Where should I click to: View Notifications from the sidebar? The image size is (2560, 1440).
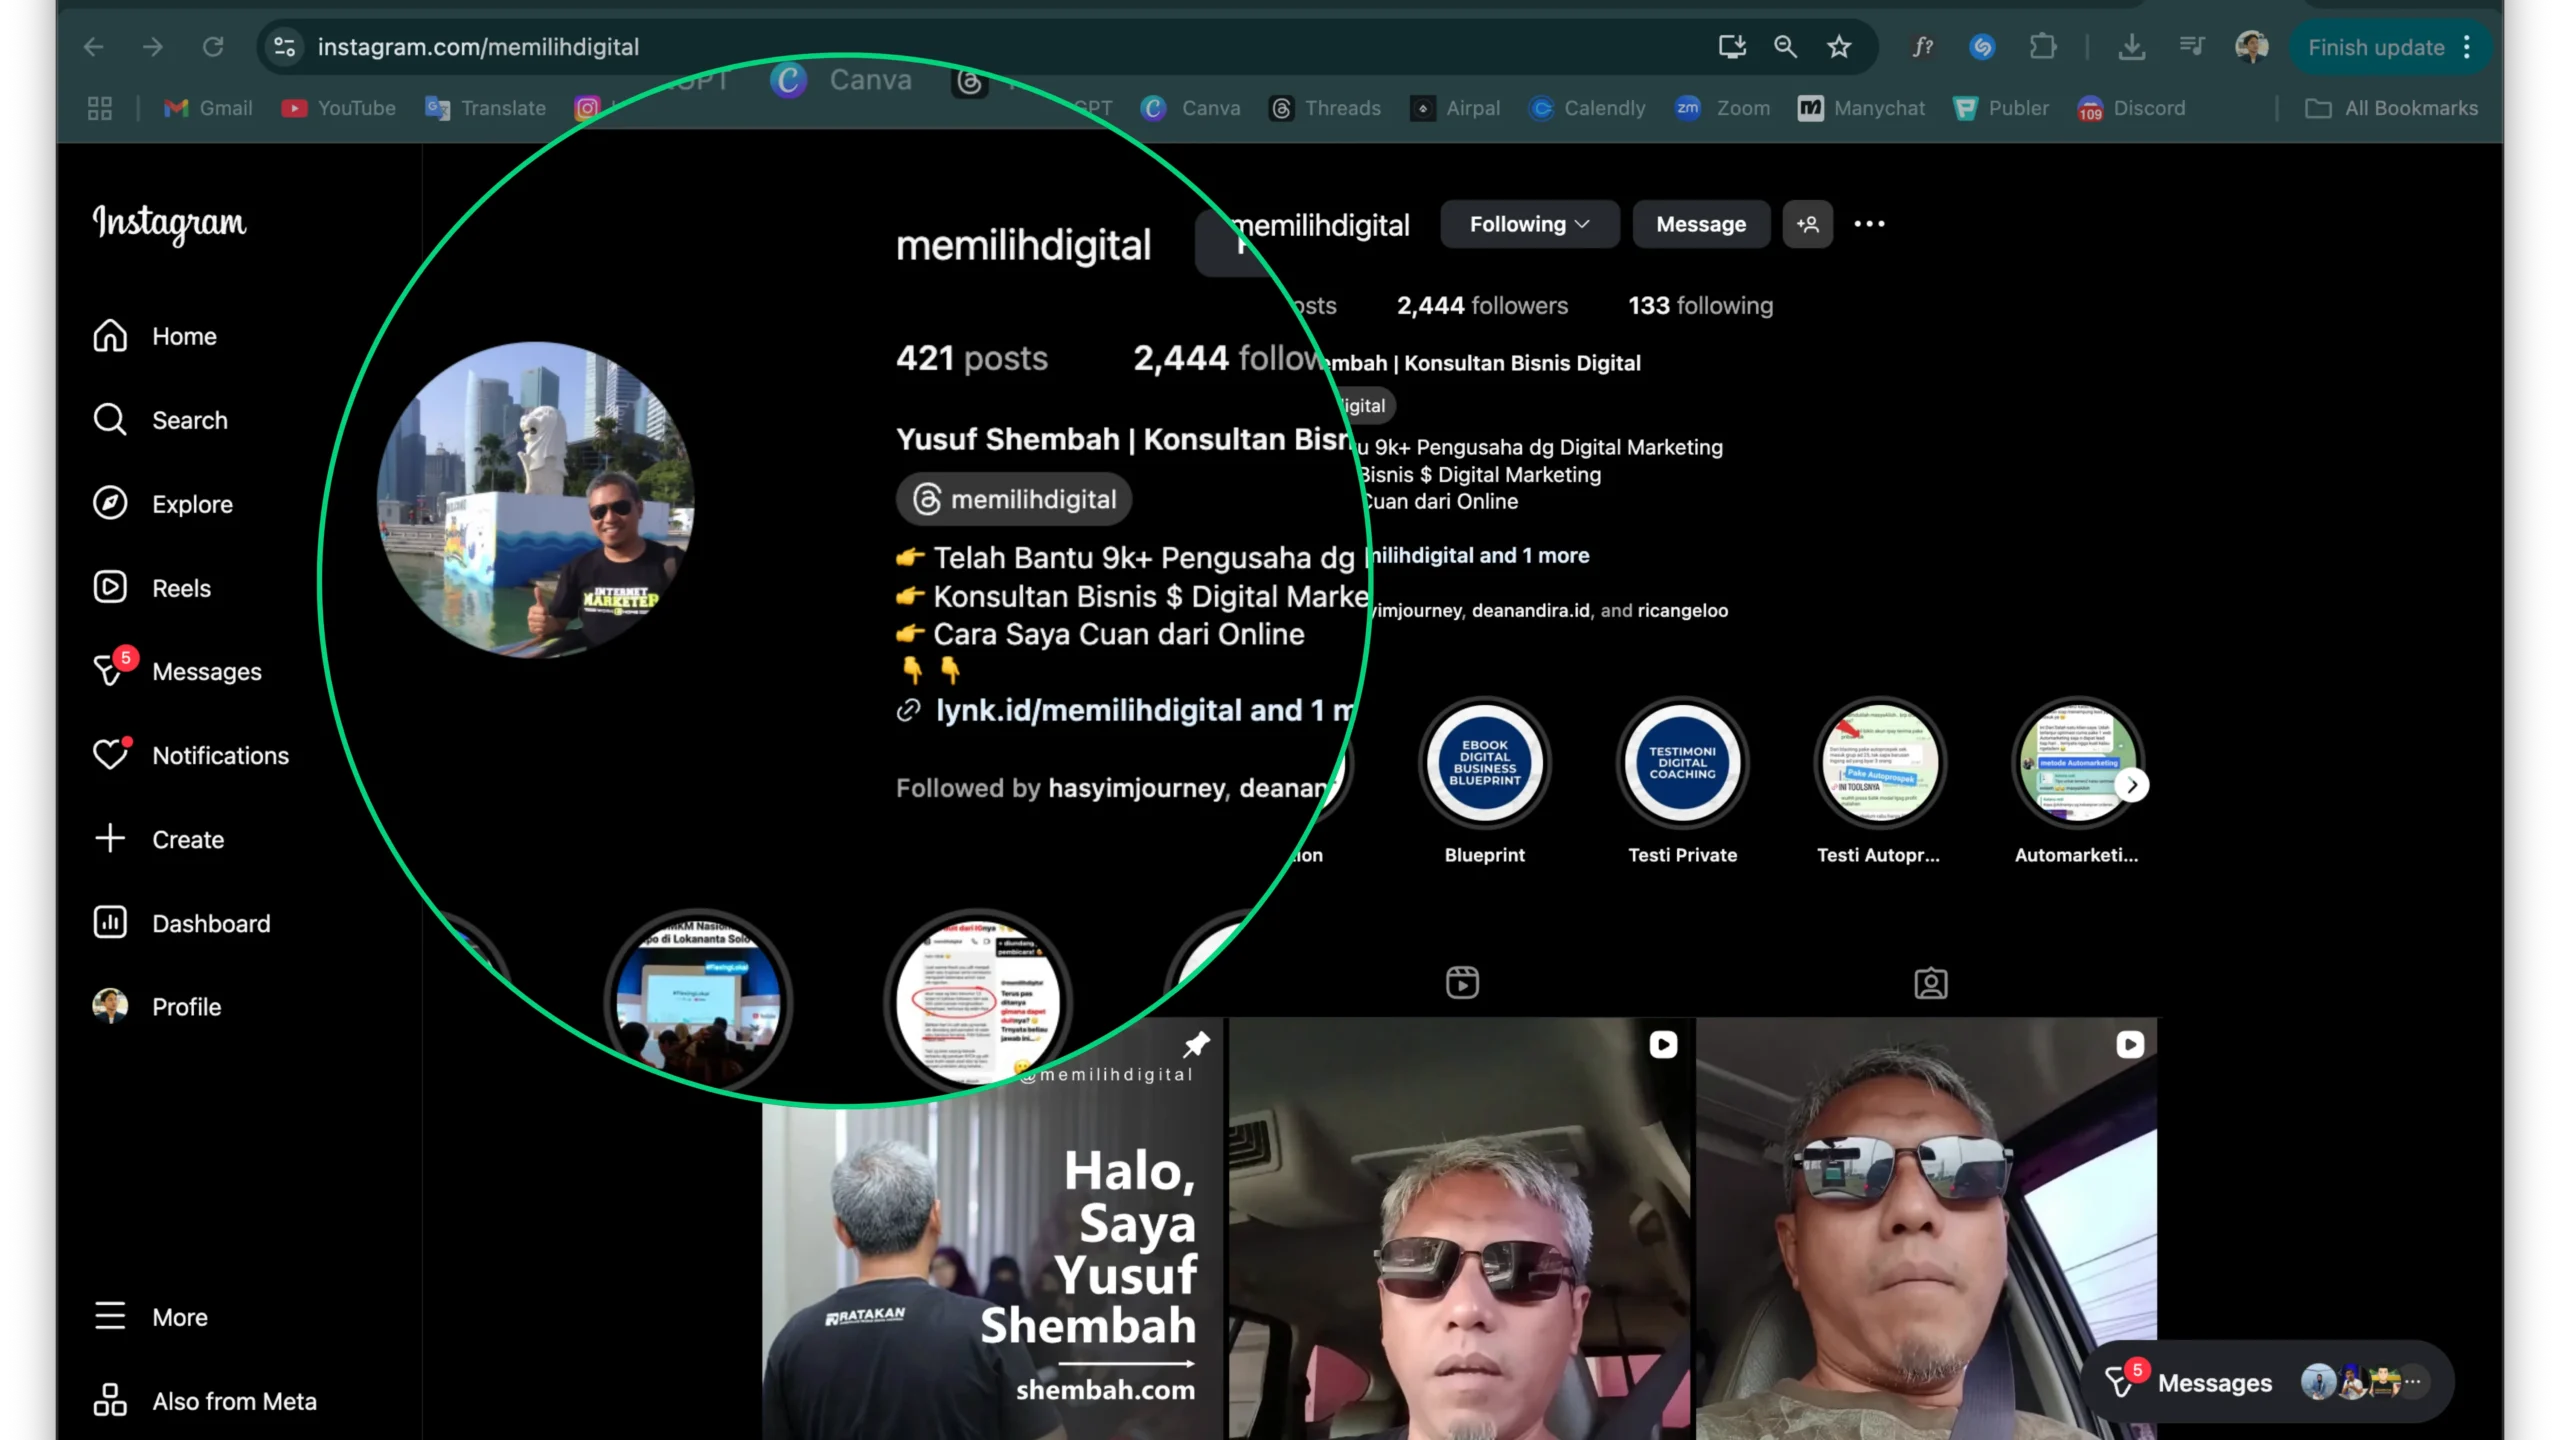[x=191, y=755]
